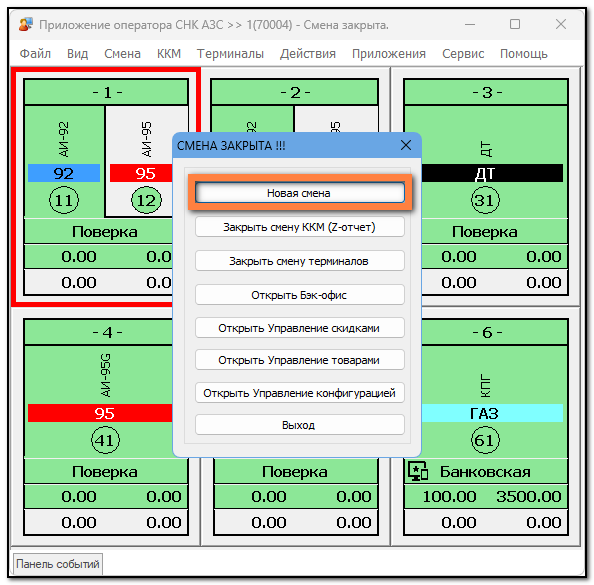This screenshot has width=594, height=585.
Task: Click the cyan ГАЗ label on dispenser 6
Action: click(x=492, y=413)
